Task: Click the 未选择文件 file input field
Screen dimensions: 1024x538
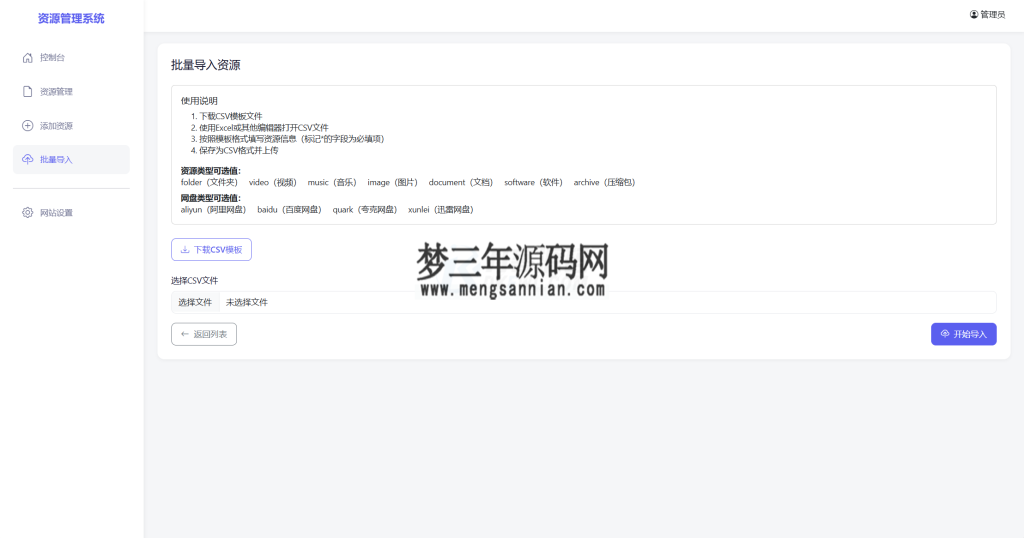Action: point(584,302)
